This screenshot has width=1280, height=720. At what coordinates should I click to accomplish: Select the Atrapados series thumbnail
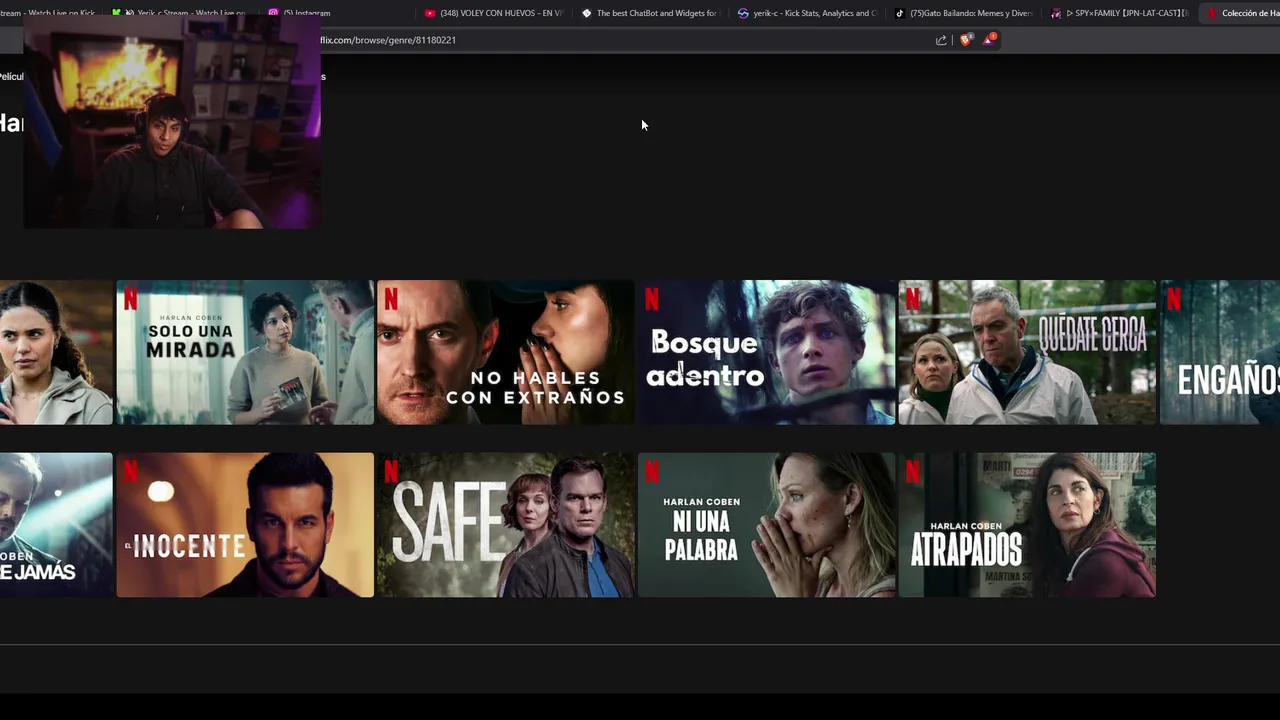pos(1027,525)
